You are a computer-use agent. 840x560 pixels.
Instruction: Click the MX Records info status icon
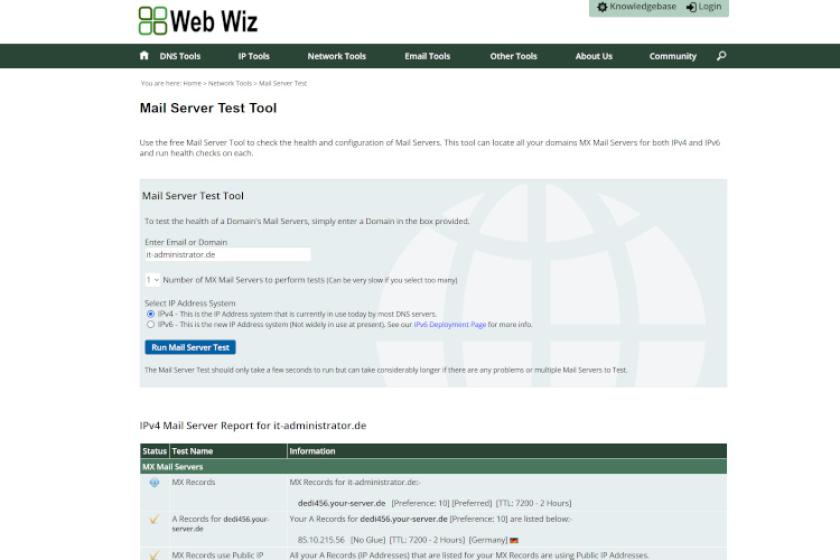154,482
